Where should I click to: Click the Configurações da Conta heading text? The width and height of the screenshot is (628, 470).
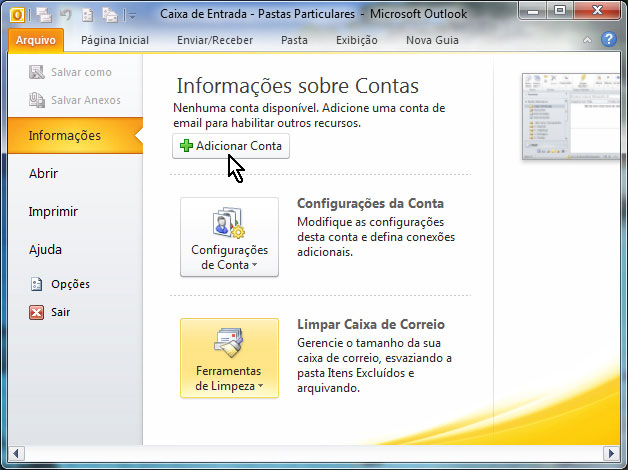click(370, 203)
